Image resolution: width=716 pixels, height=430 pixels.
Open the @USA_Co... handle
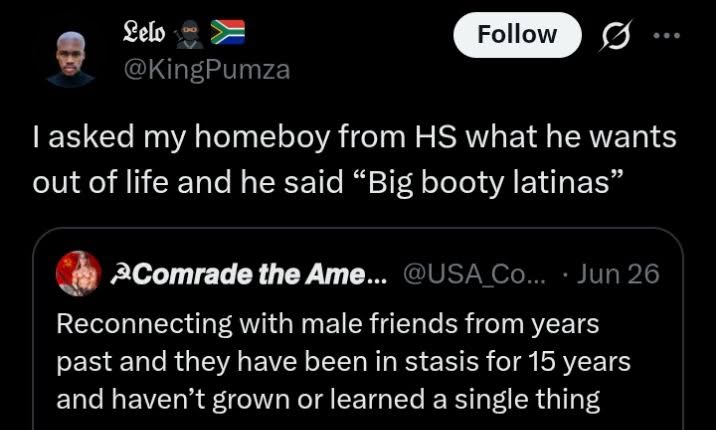474,274
